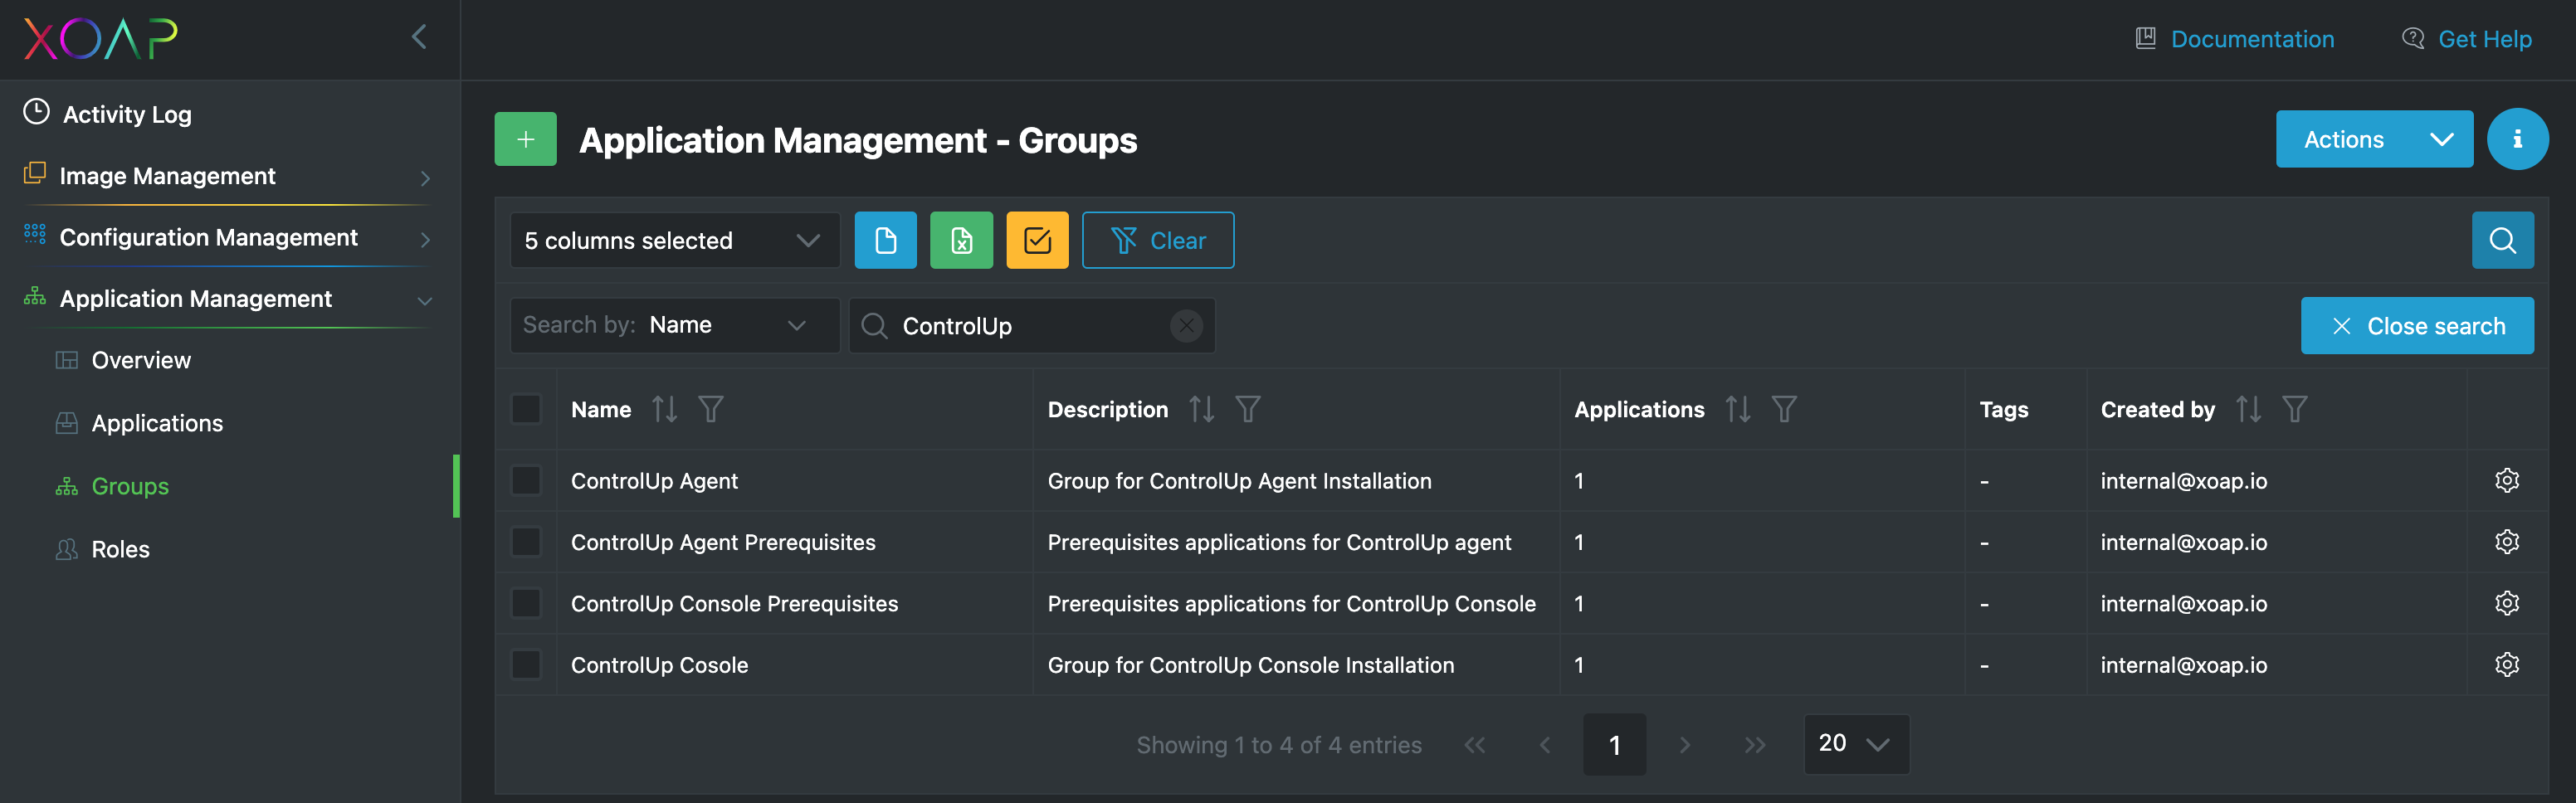This screenshot has width=2576, height=803.
Task: Expand Configuration Management menu
Action: pyautogui.click(x=228, y=238)
